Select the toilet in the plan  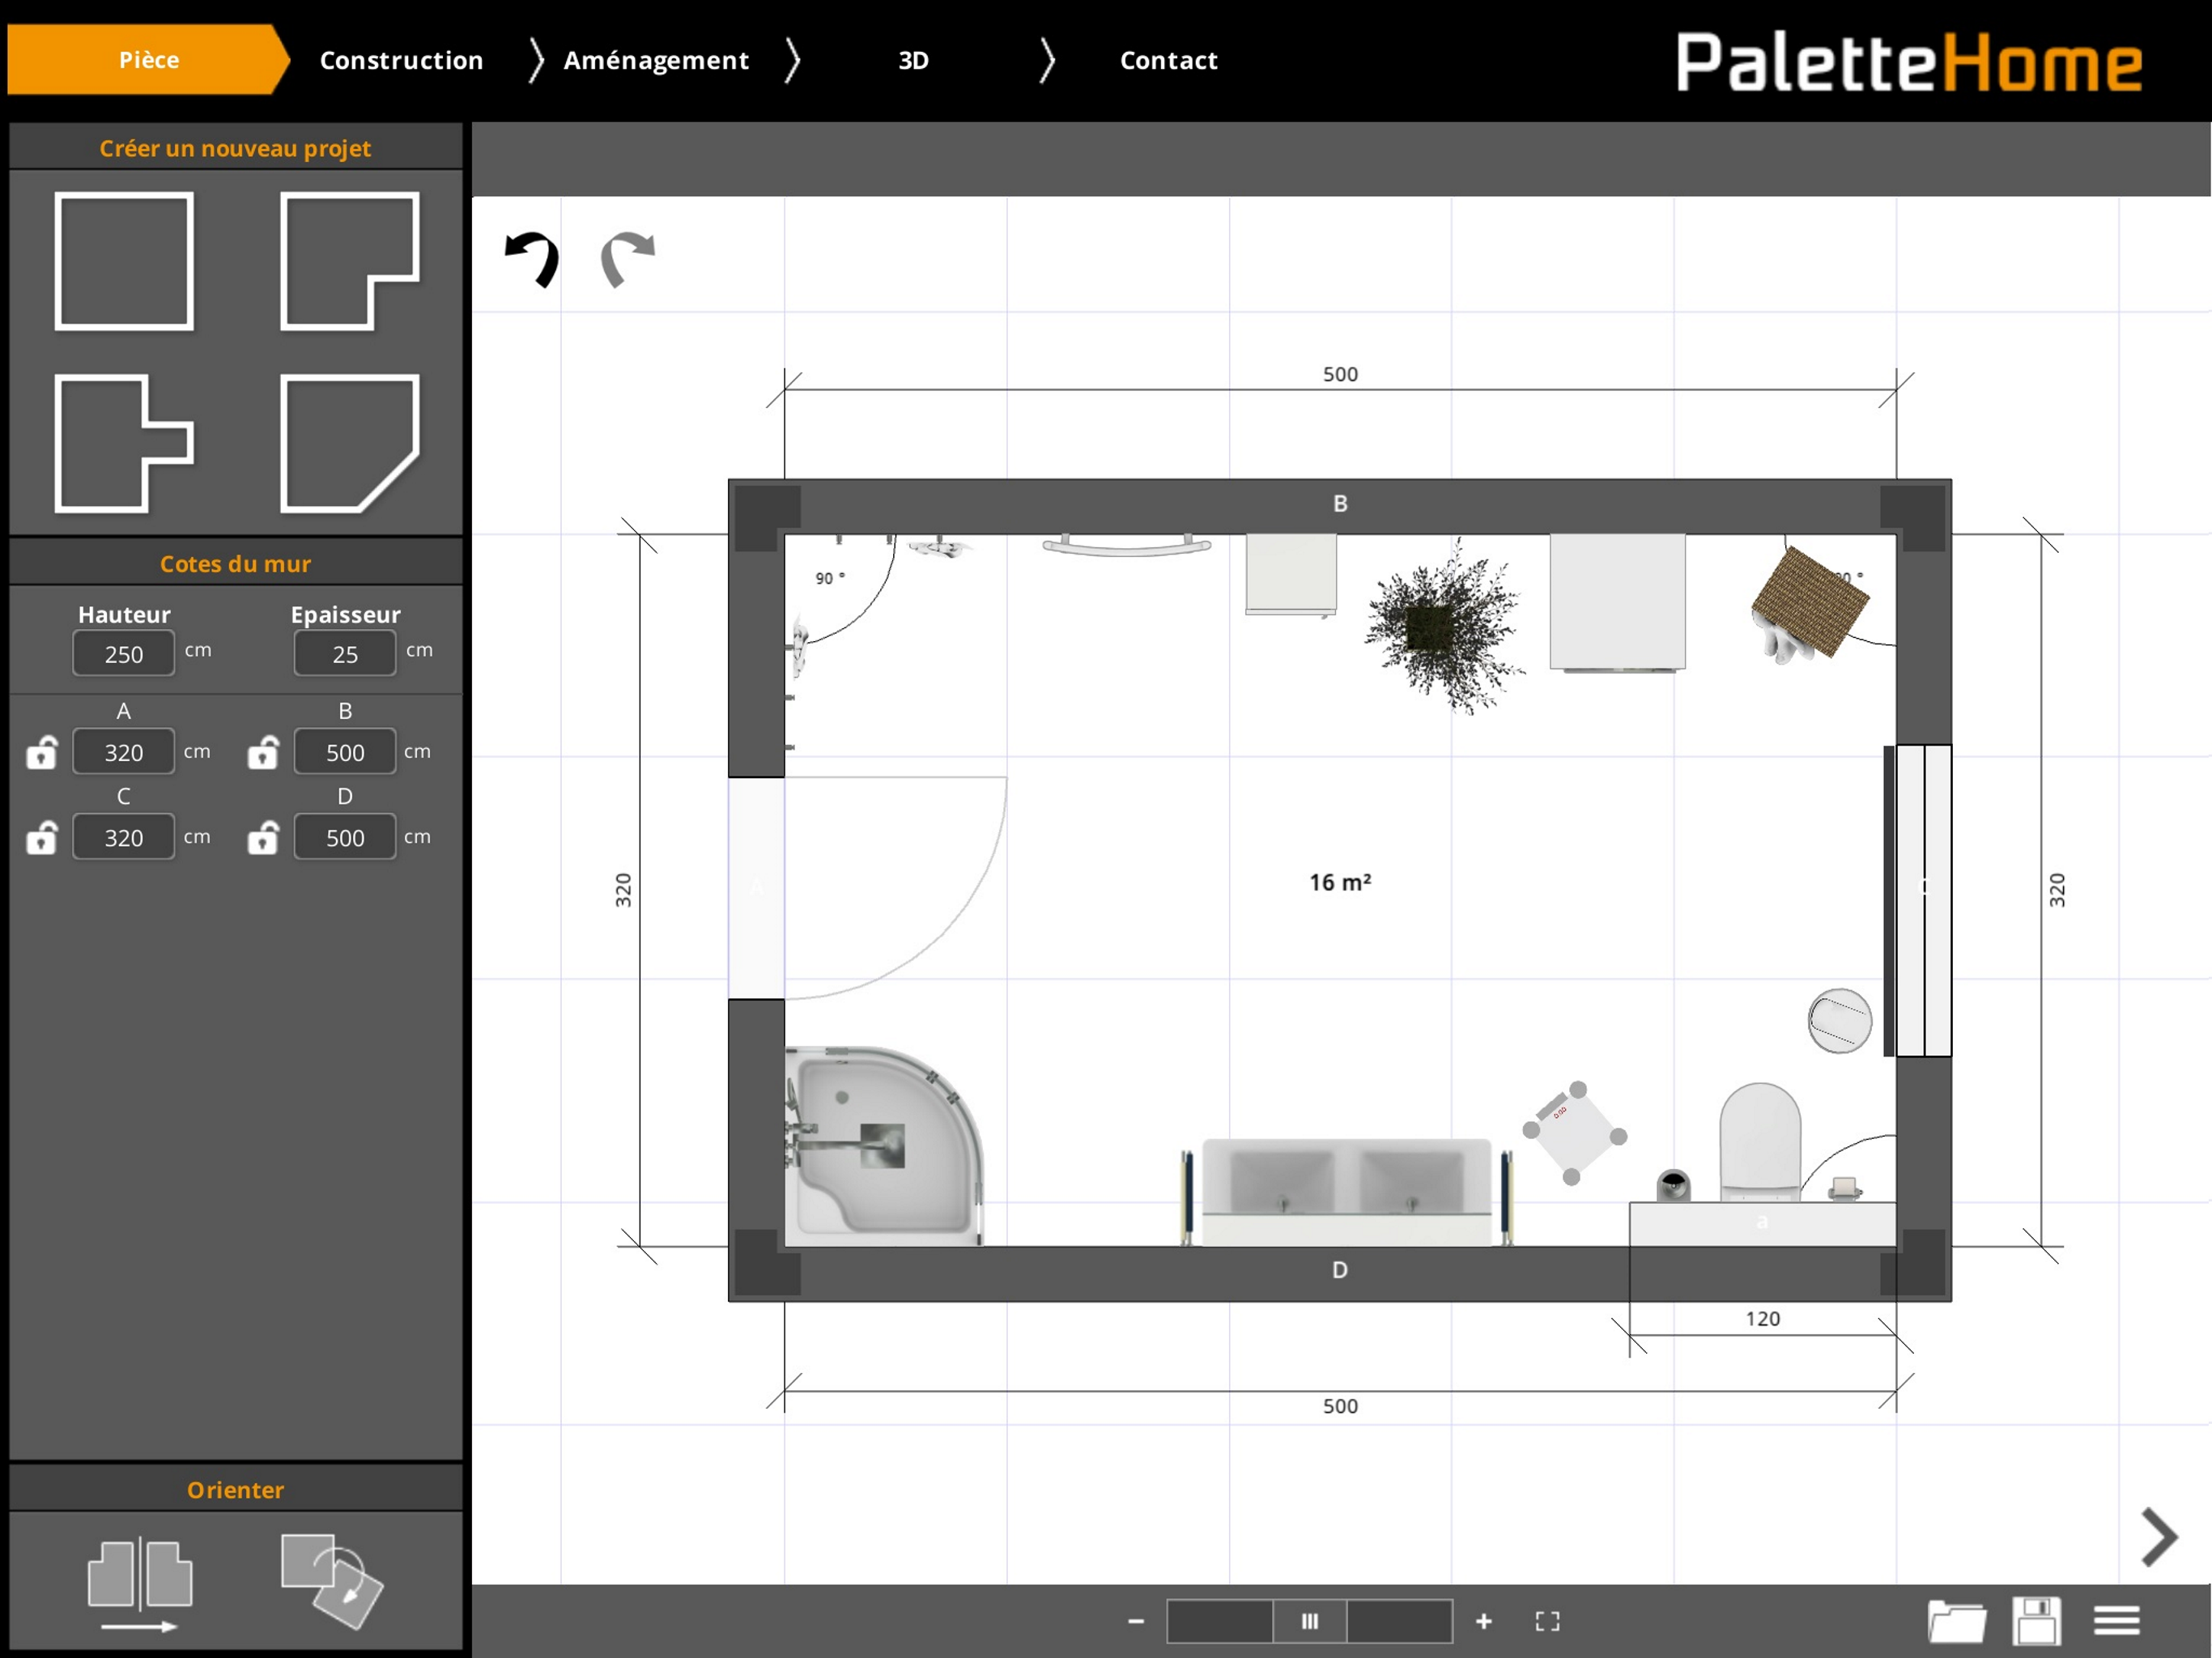(1760, 1143)
